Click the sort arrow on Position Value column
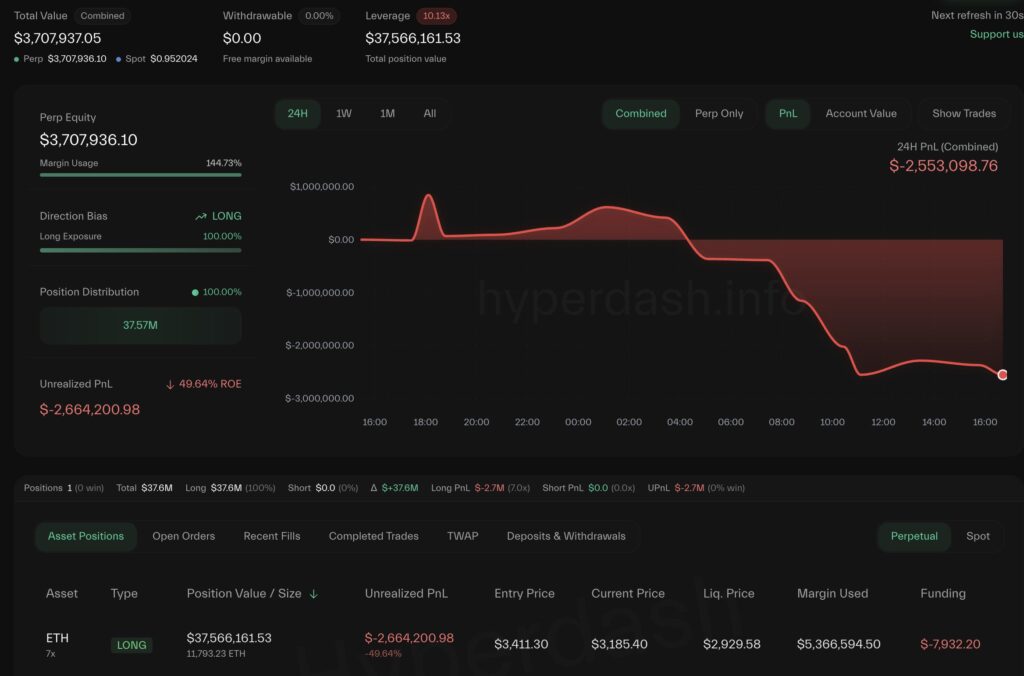The height and width of the screenshot is (676, 1024). point(314,593)
